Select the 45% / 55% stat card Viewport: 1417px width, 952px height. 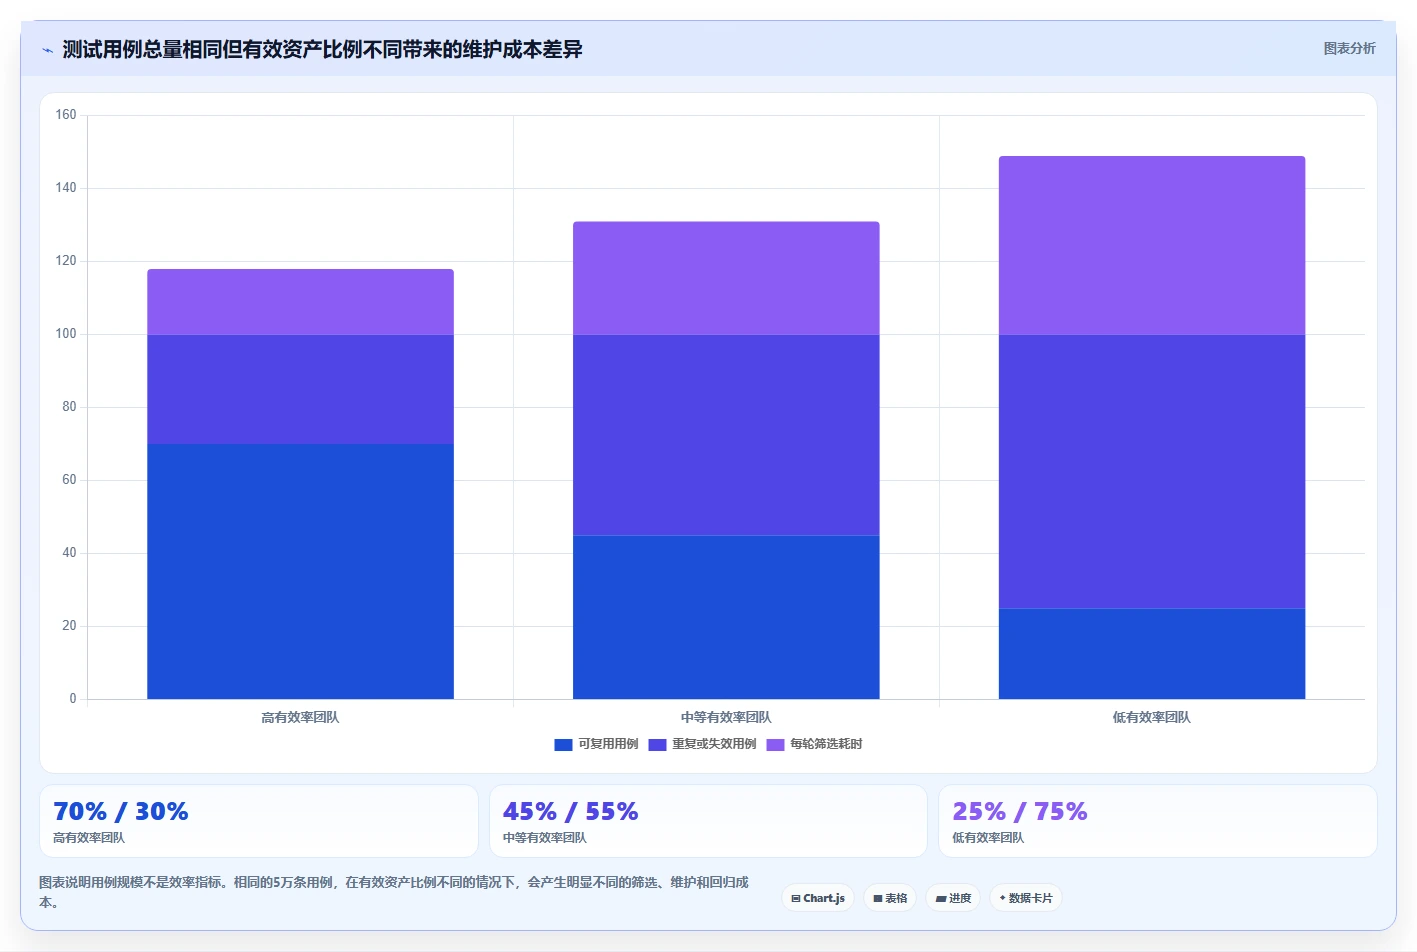(708, 821)
